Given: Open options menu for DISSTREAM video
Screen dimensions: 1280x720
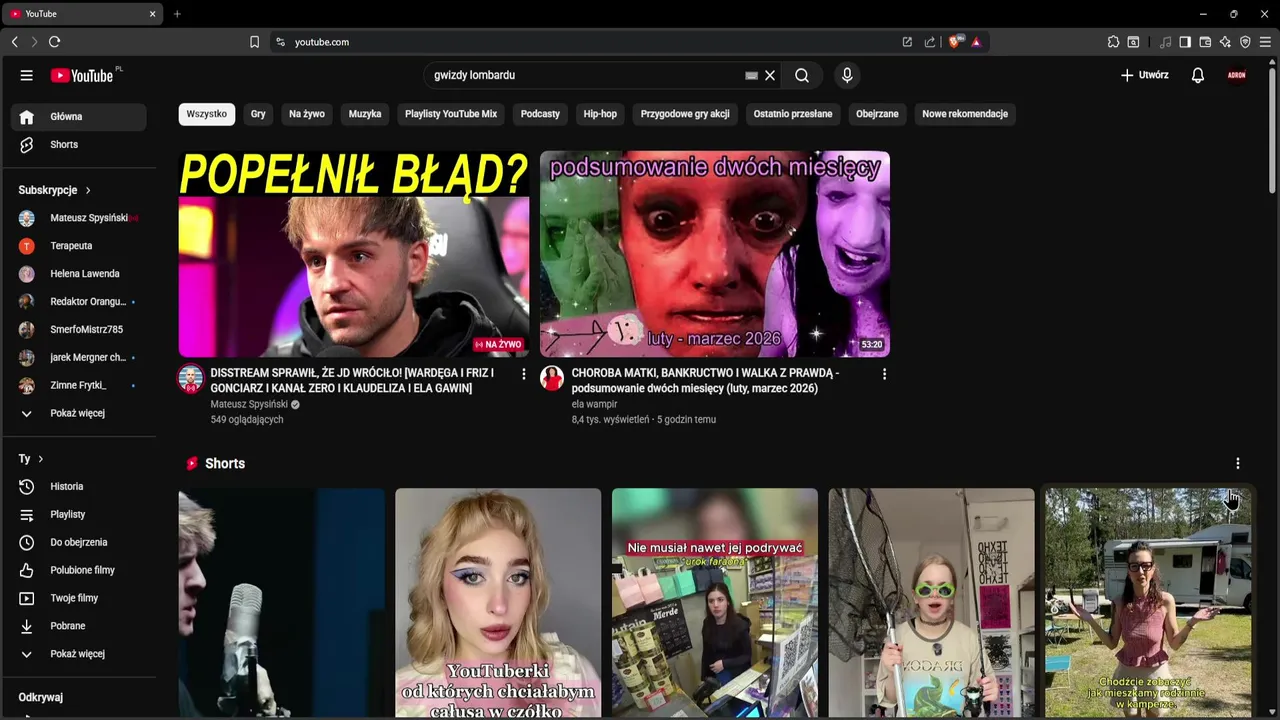Looking at the screenshot, I should pos(523,374).
